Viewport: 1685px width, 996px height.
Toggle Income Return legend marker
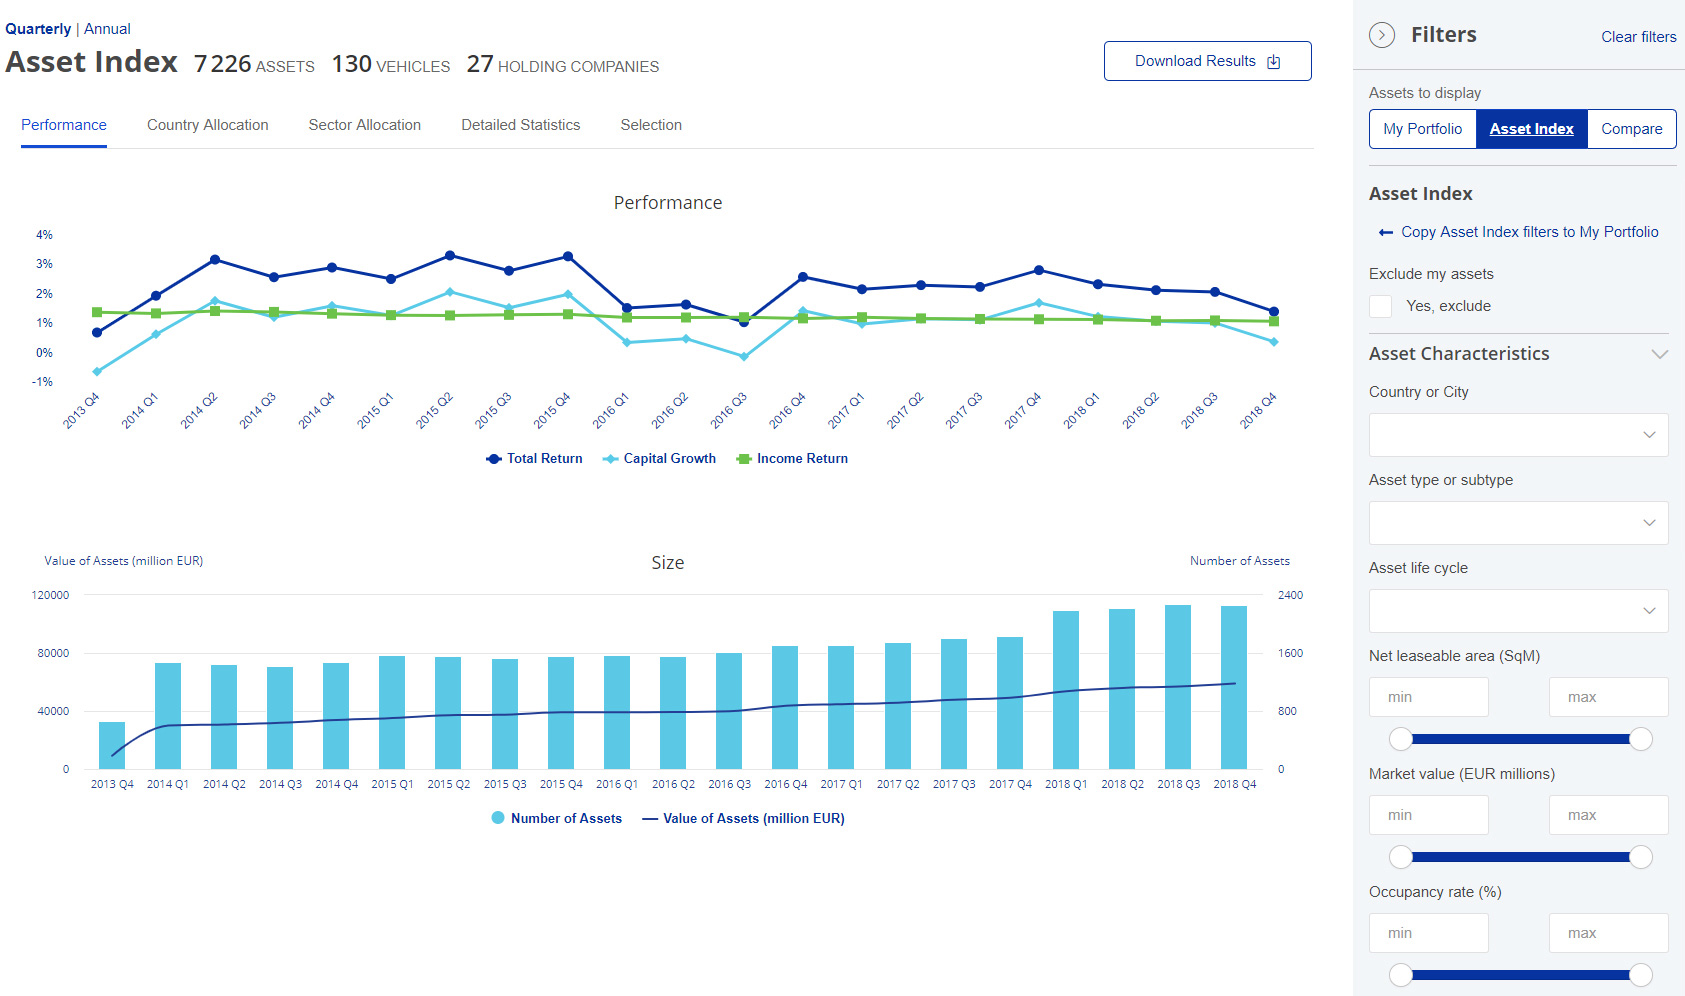click(743, 459)
